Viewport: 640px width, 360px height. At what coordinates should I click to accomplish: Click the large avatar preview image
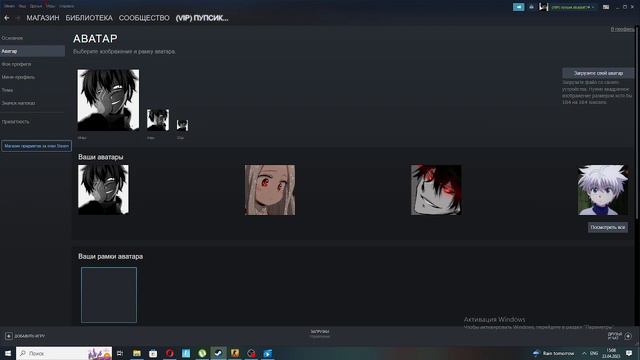[x=108, y=100]
